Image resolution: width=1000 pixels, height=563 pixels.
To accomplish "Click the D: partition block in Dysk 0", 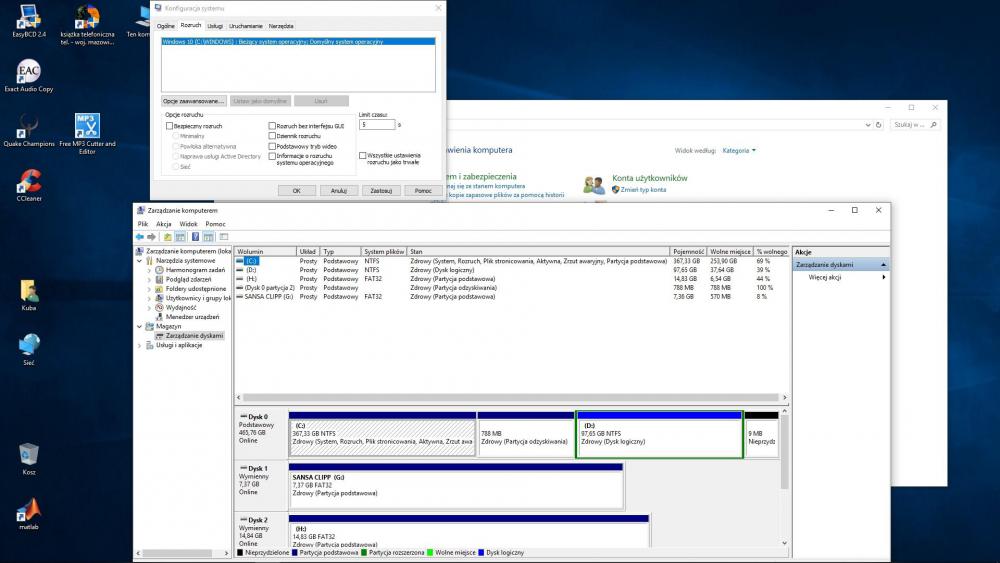I will 659,435.
